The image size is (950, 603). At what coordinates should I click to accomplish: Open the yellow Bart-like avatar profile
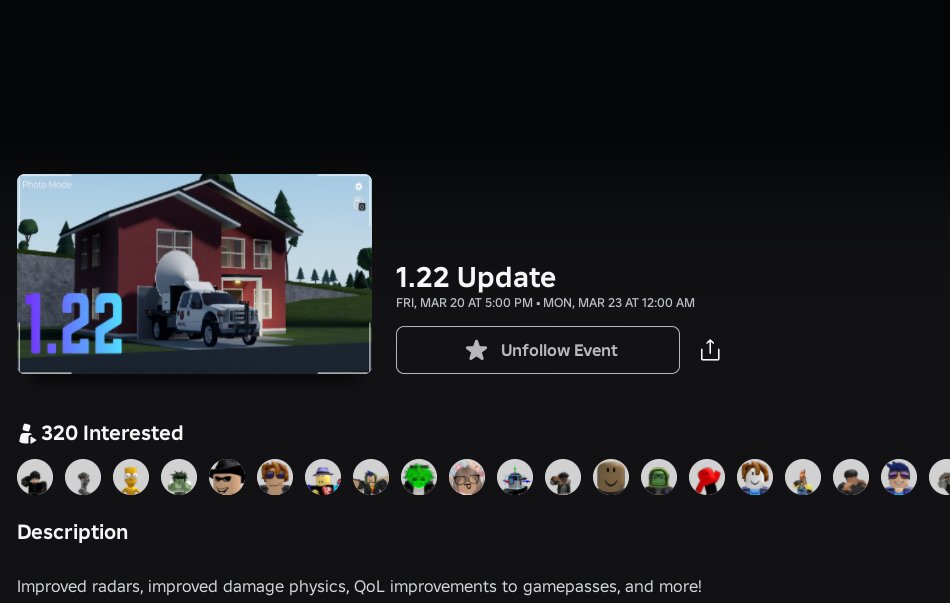[x=131, y=477]
